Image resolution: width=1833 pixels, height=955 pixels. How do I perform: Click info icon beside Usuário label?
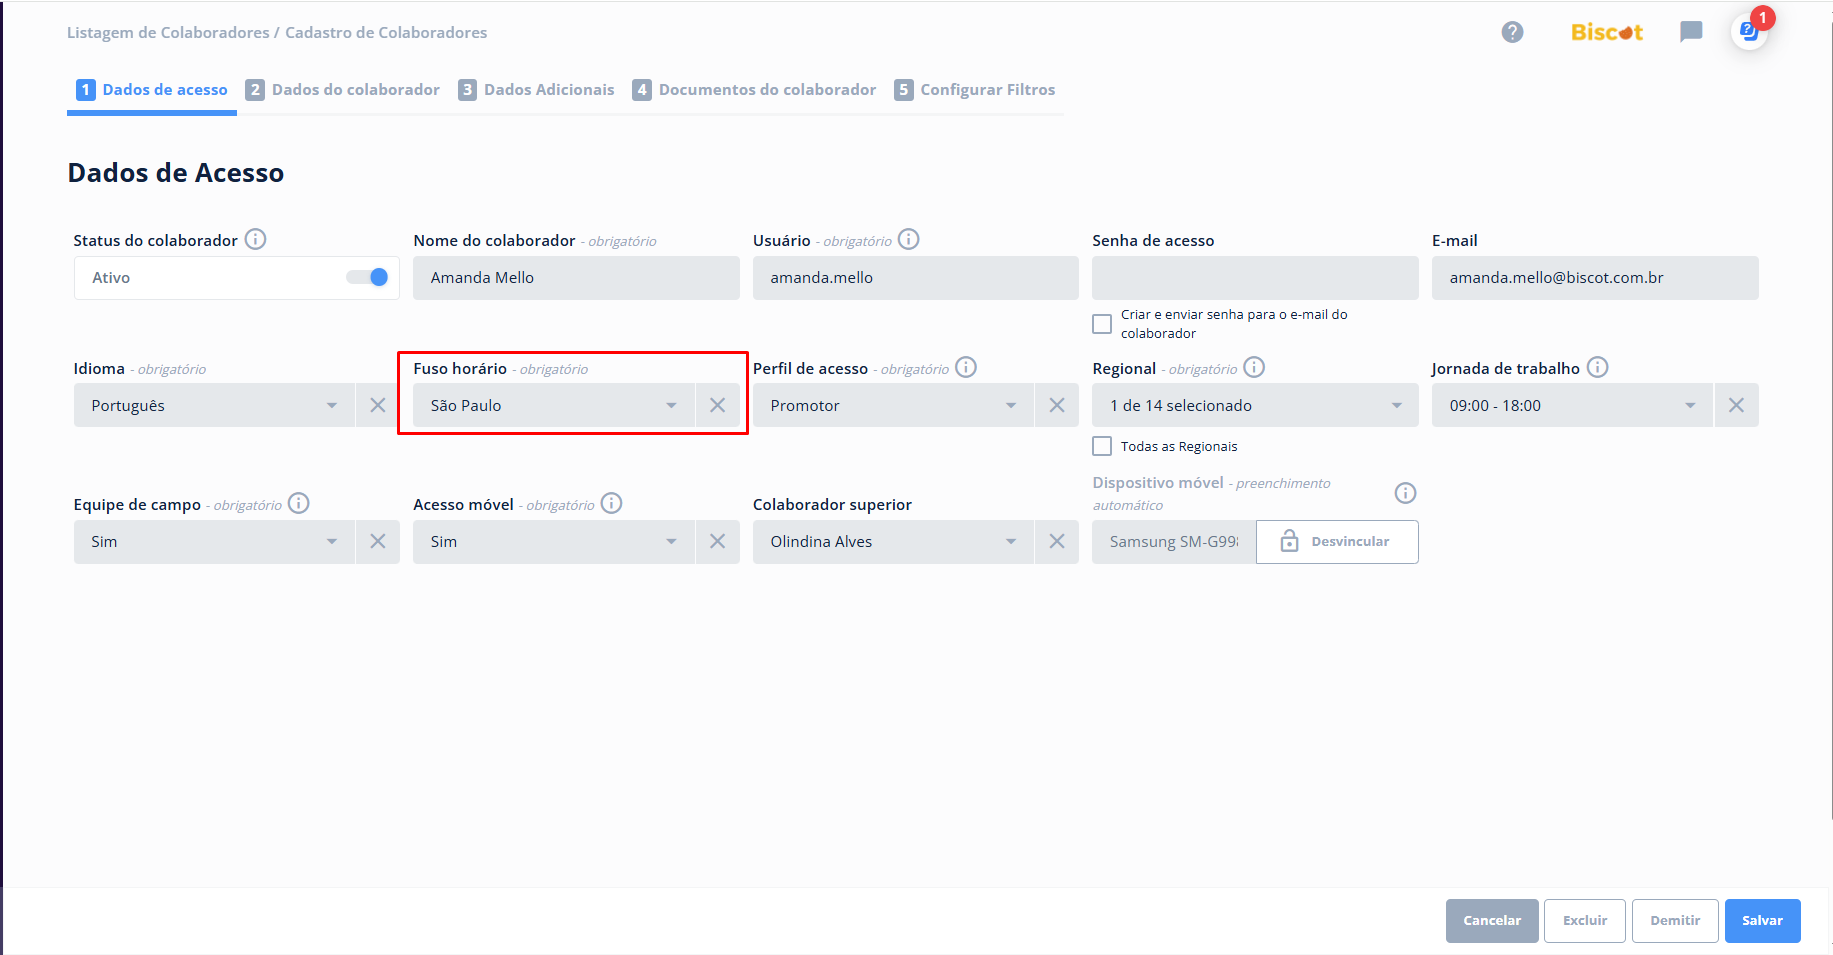(x=908, y=239)
